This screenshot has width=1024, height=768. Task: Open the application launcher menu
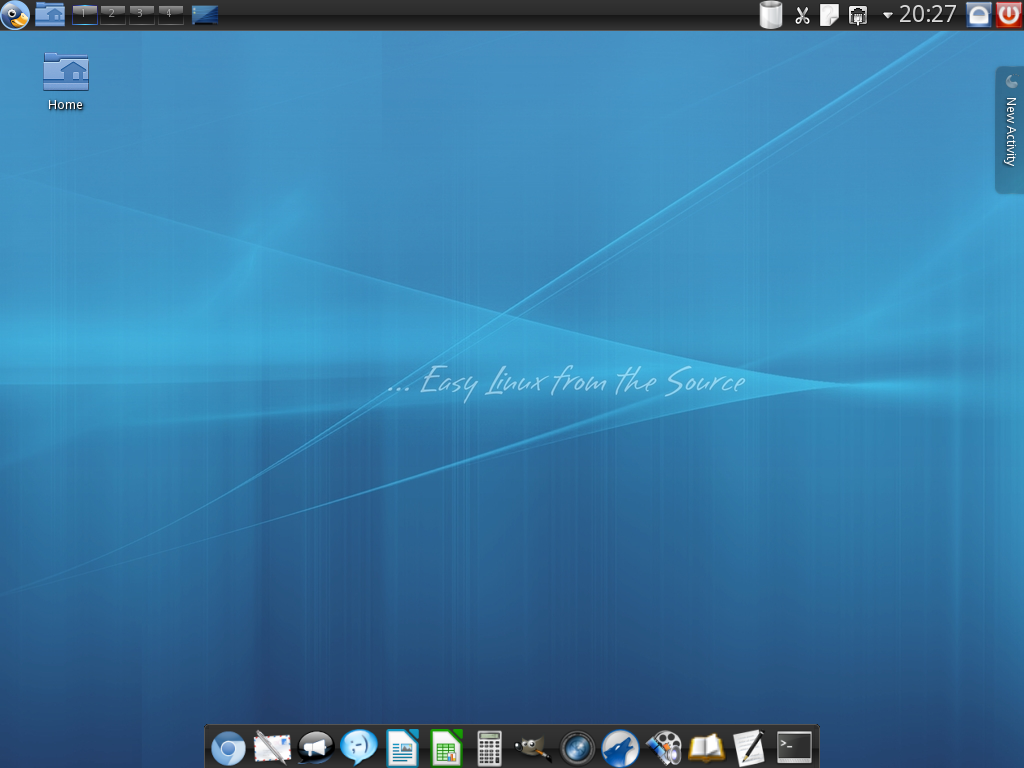(15, 14)
